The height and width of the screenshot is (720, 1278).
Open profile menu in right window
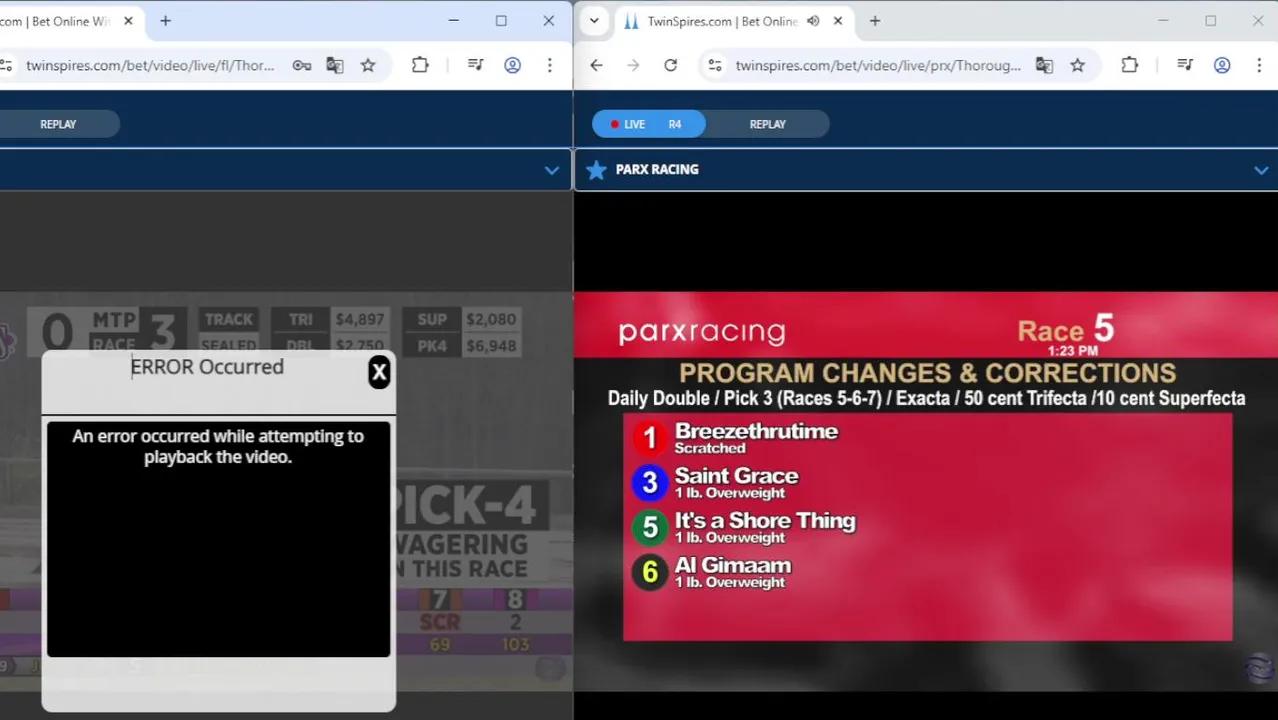1222,65
